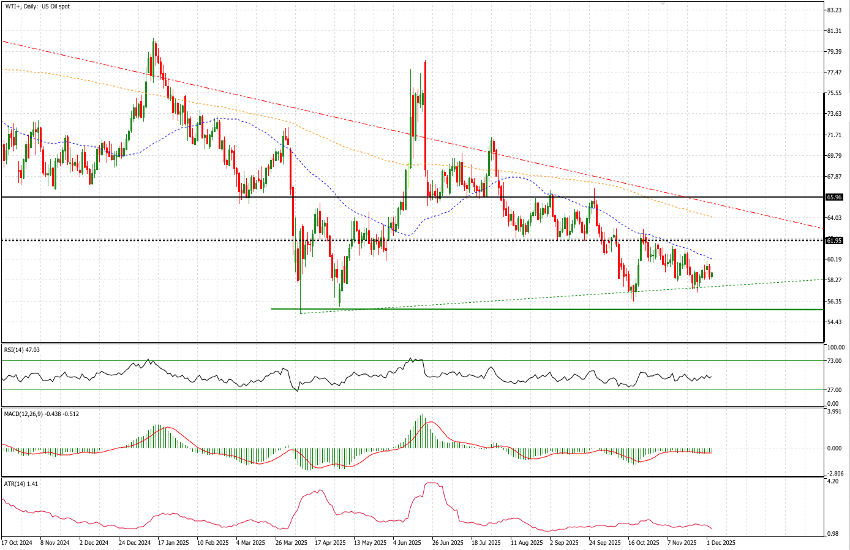Click the most recent candle on chart
Viewport: 850px width, 550px height.
[711, 273]
